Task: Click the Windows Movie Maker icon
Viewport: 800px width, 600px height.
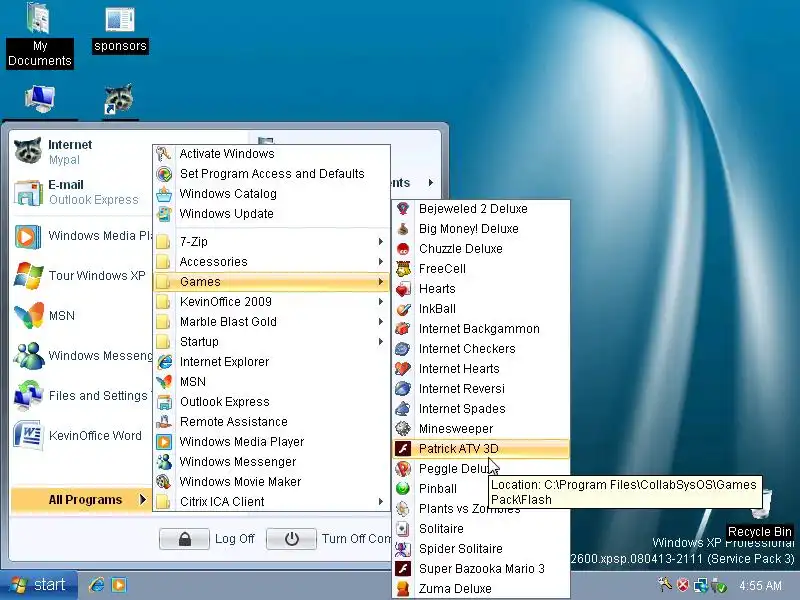Action: (x=164, y=482)
